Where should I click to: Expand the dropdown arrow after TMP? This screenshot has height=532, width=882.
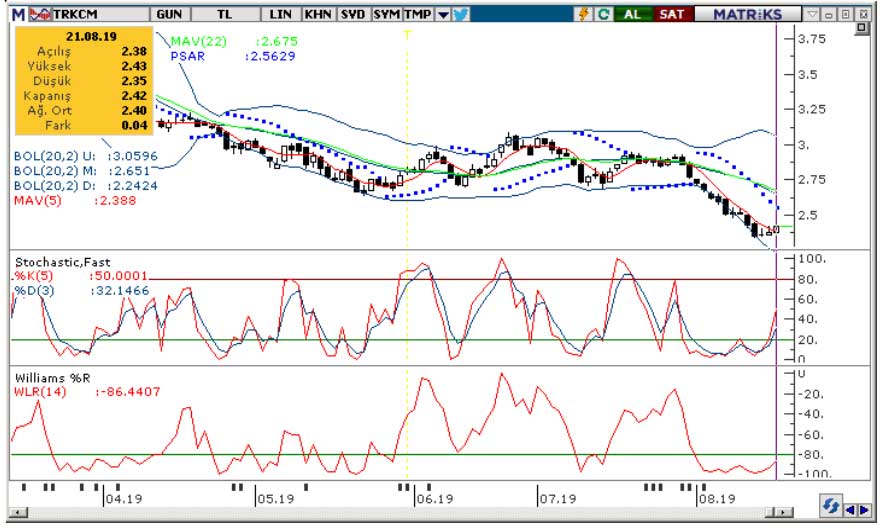point(443,14)
